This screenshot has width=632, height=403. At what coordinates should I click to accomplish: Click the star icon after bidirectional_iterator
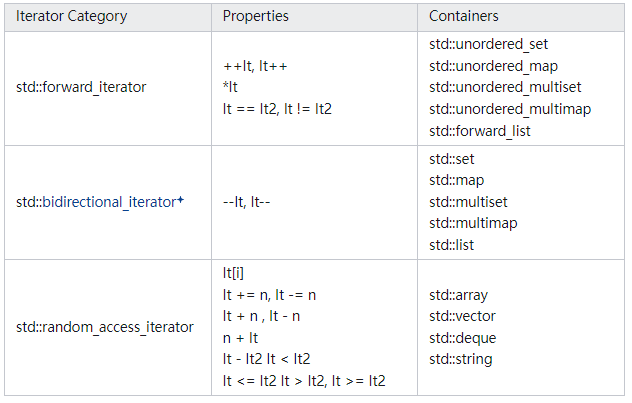(181, 201)
